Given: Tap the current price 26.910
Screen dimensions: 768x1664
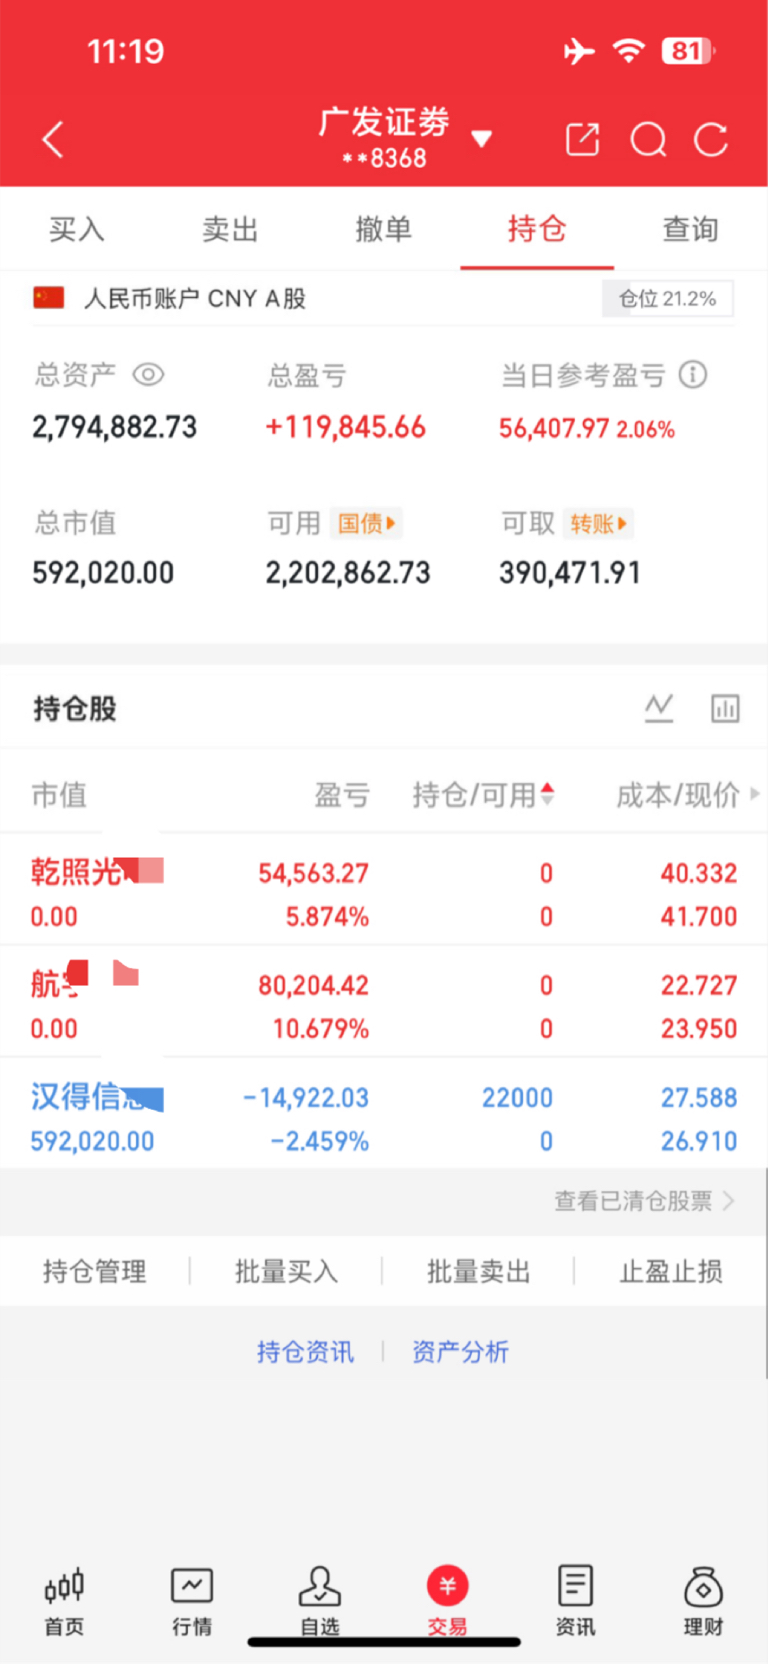Looking at the screenshot, I should 699,1141.
